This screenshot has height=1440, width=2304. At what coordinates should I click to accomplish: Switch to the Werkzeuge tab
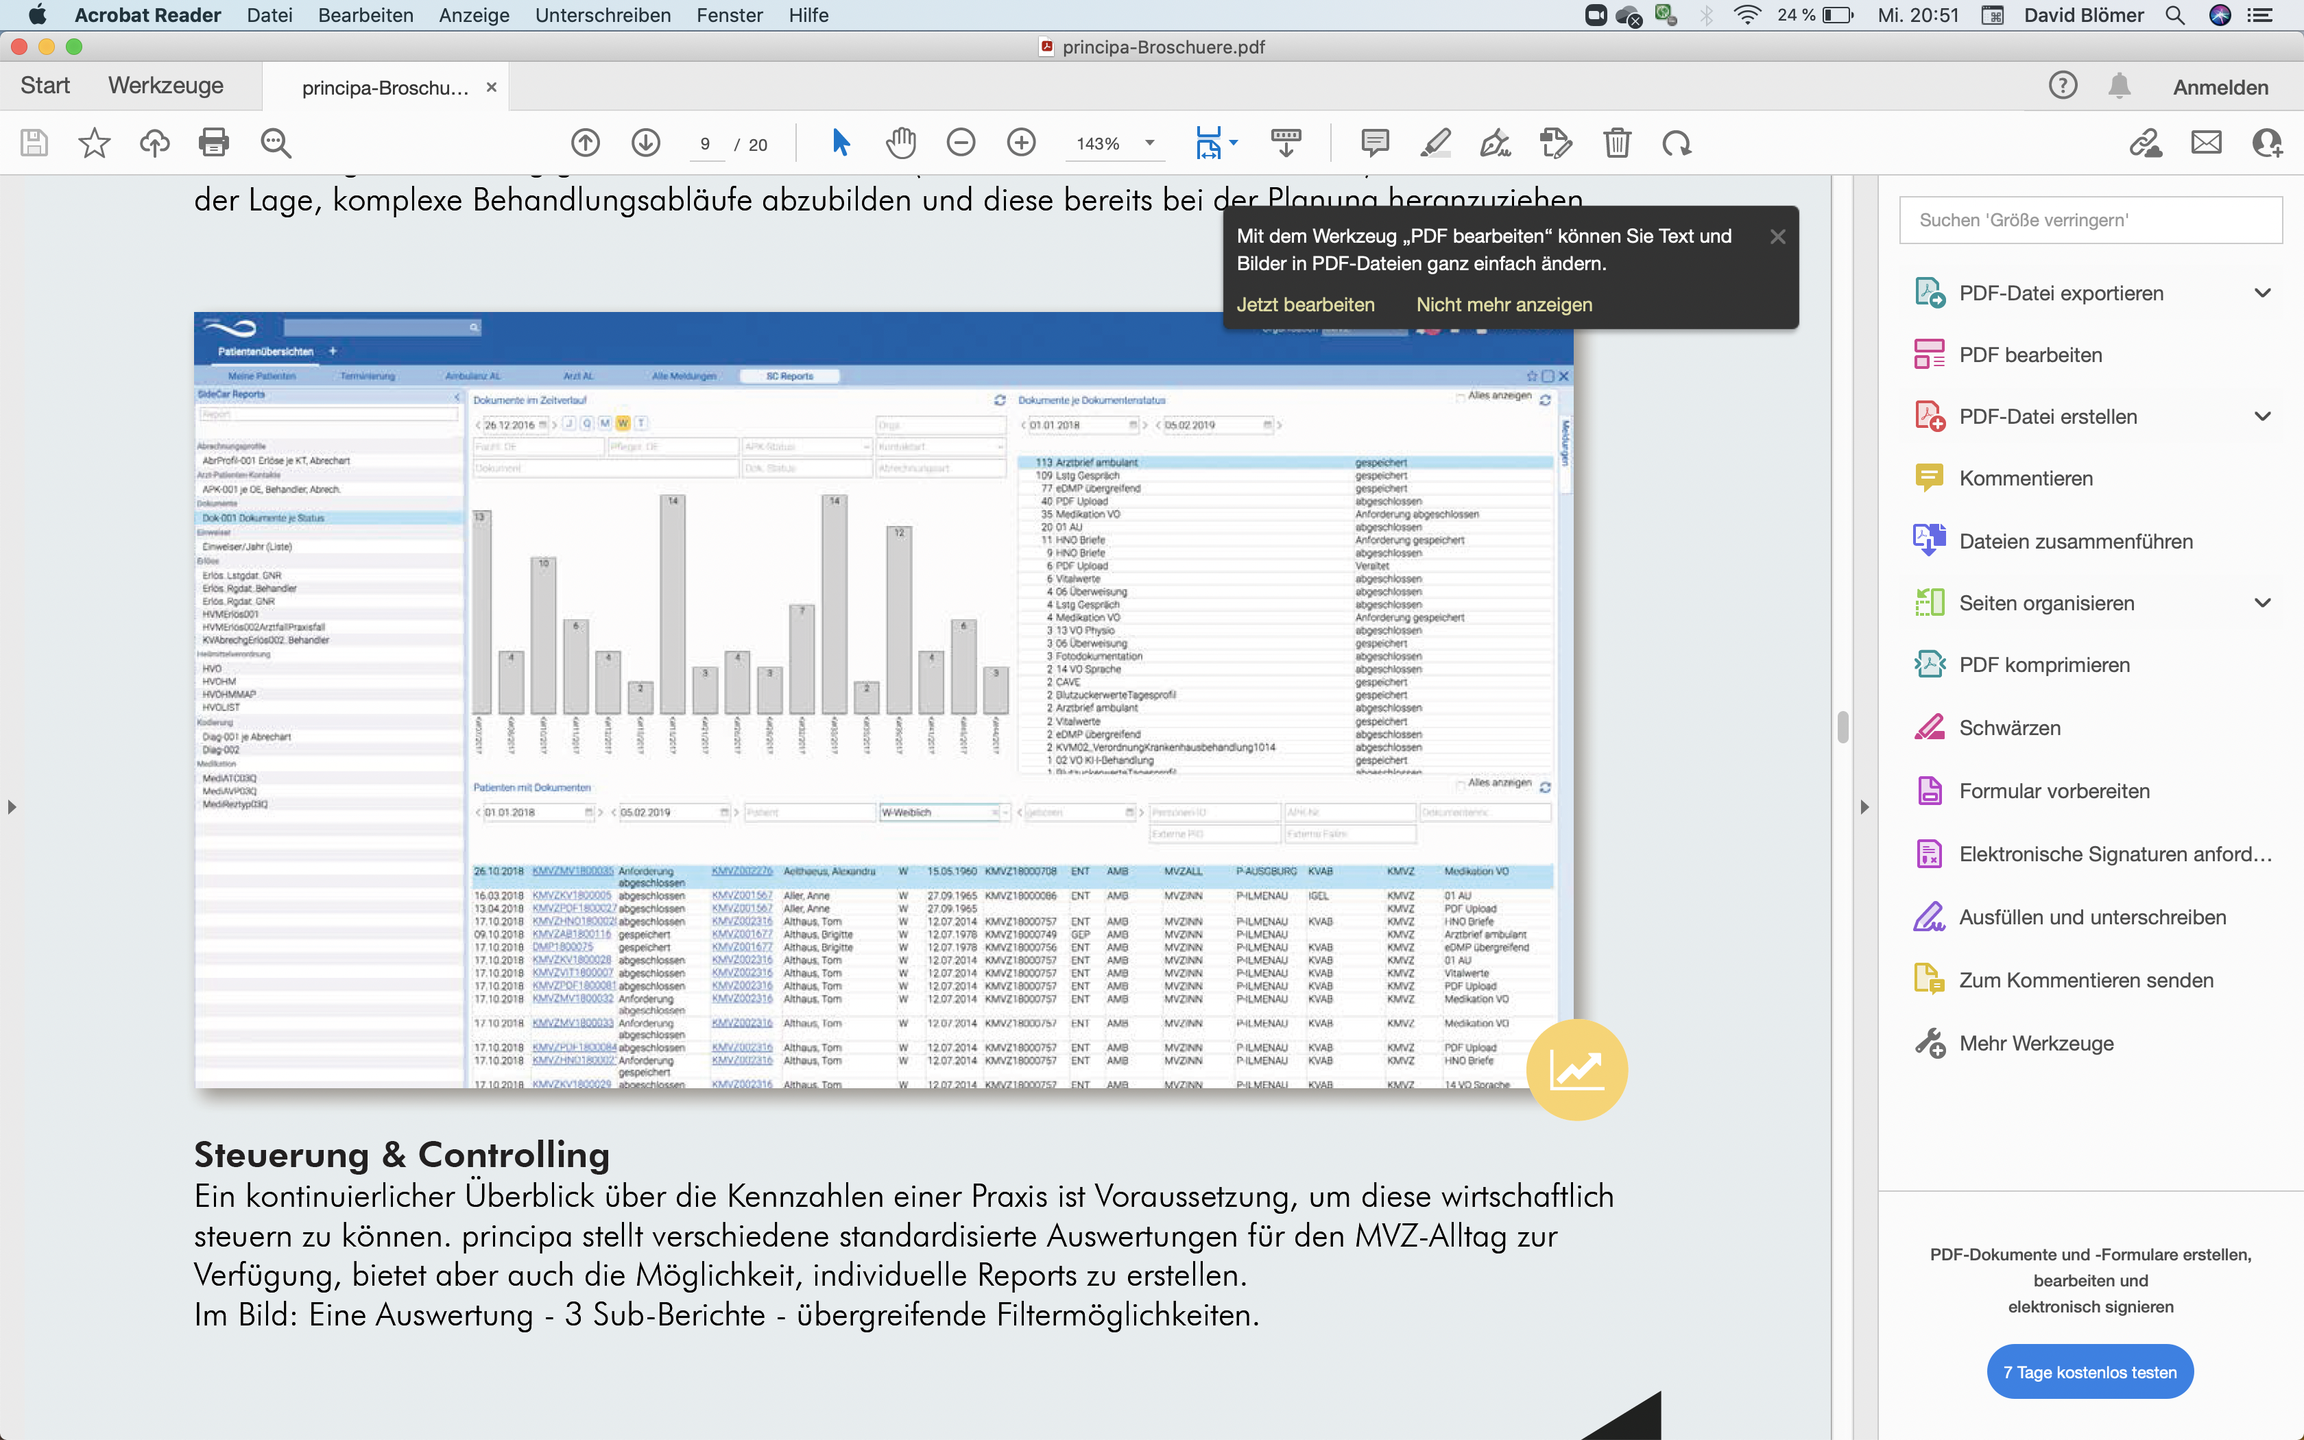166,86
